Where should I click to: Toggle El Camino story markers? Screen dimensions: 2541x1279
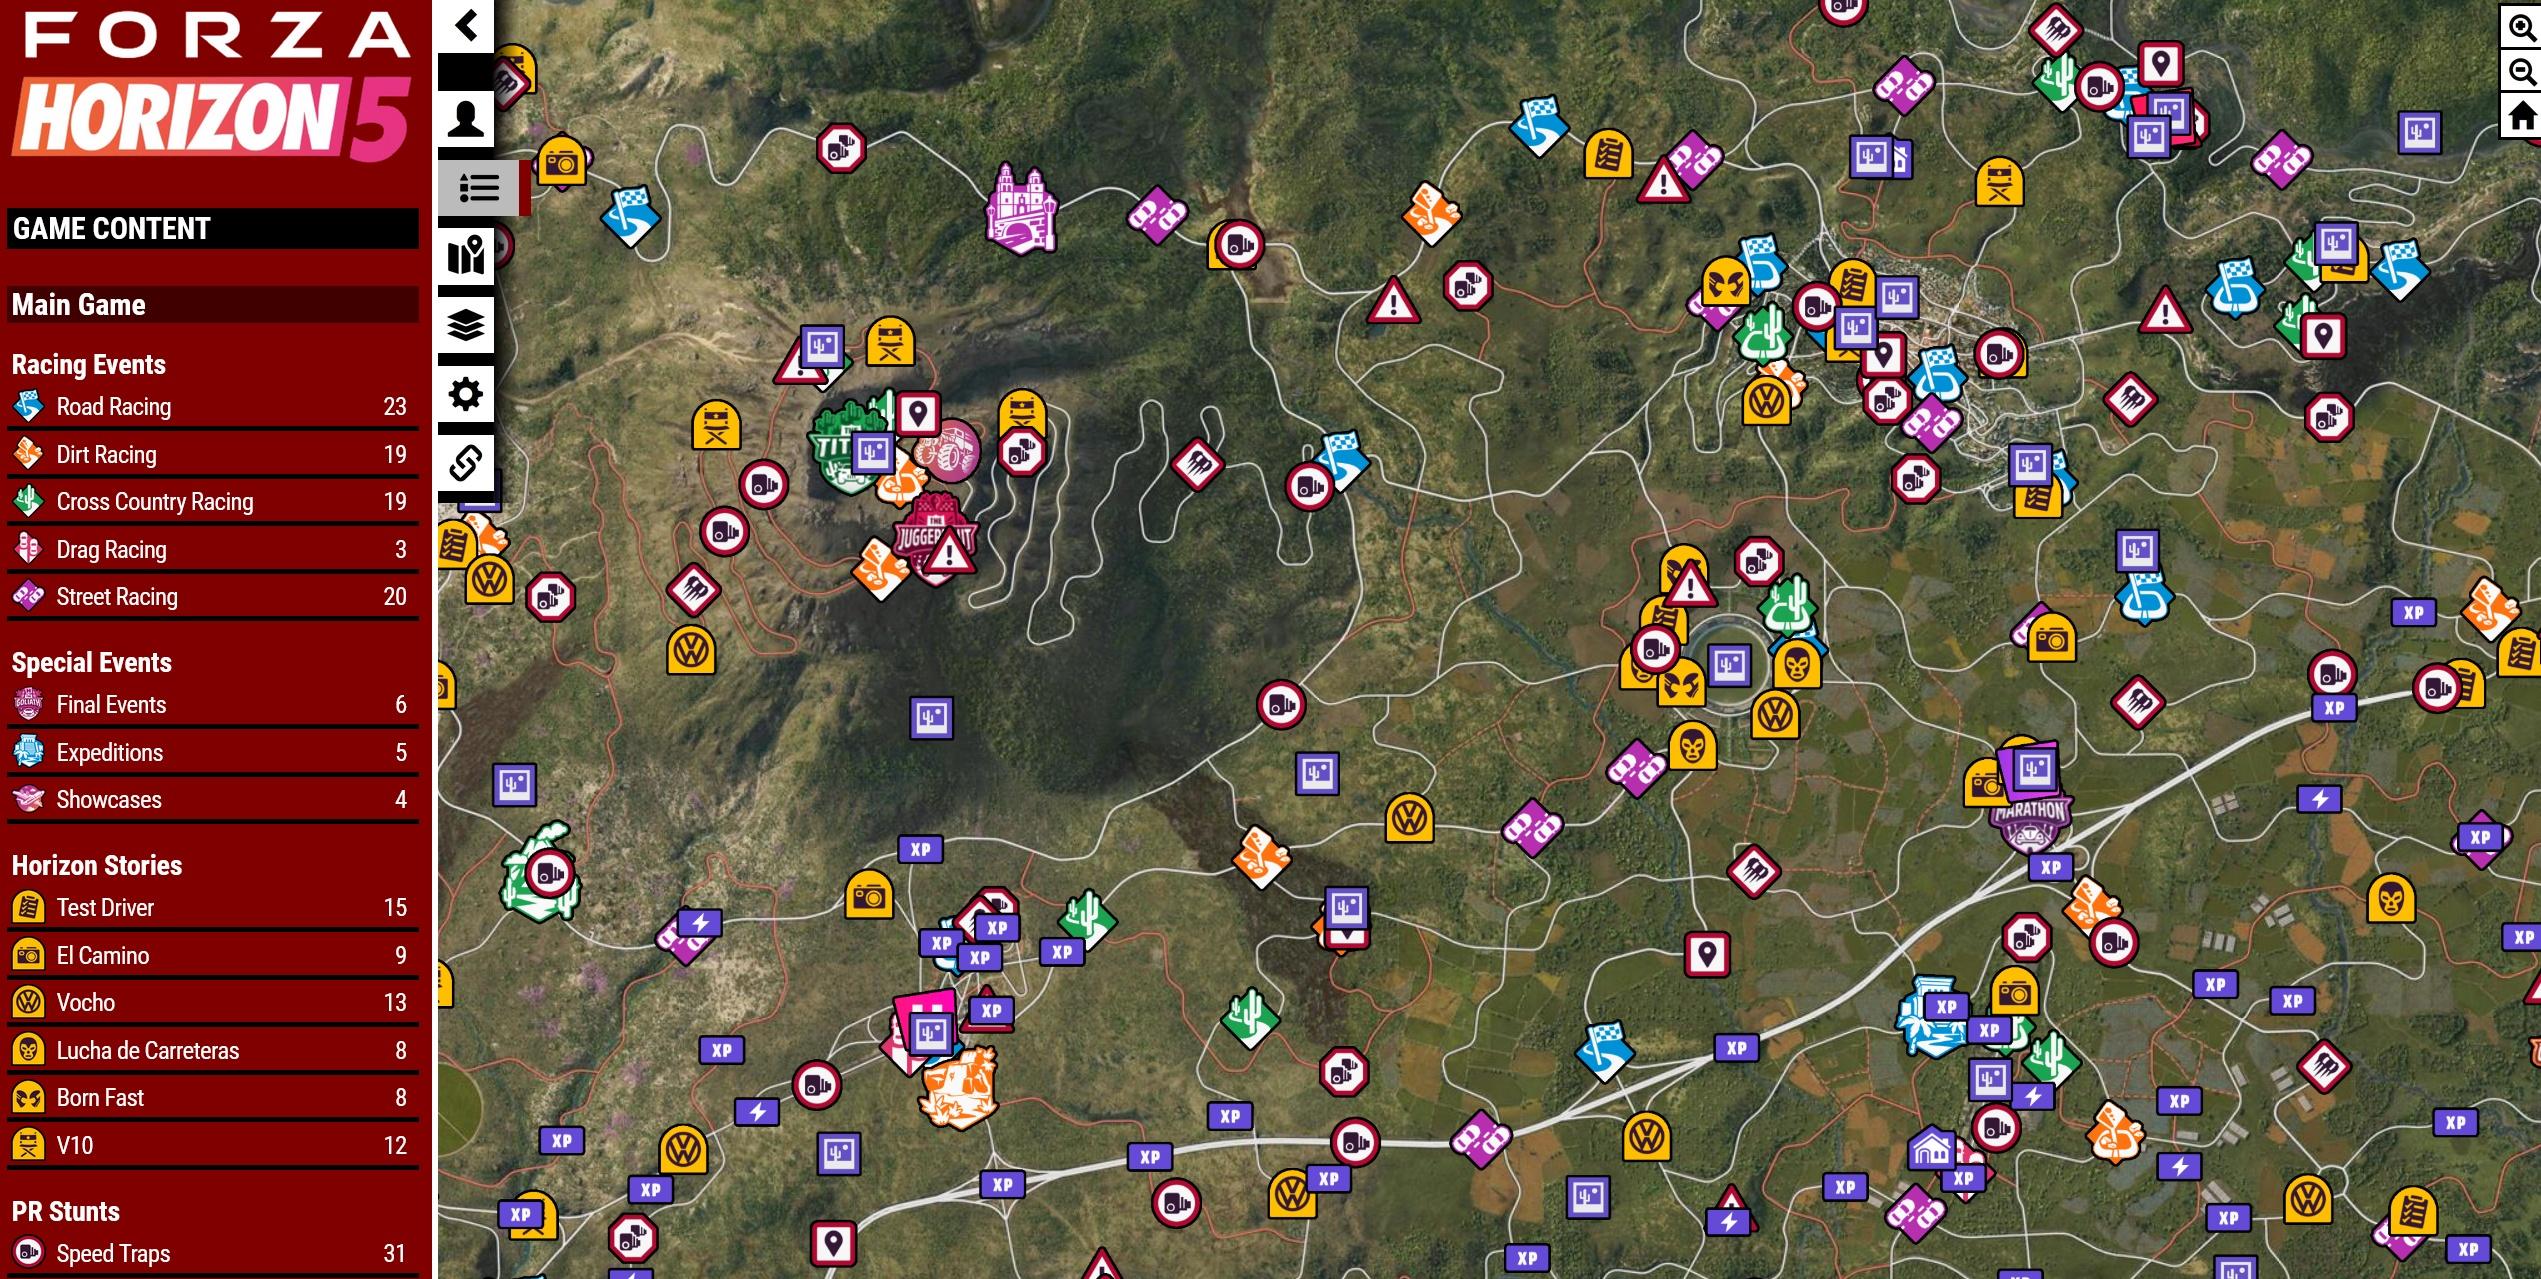(212, 956)
